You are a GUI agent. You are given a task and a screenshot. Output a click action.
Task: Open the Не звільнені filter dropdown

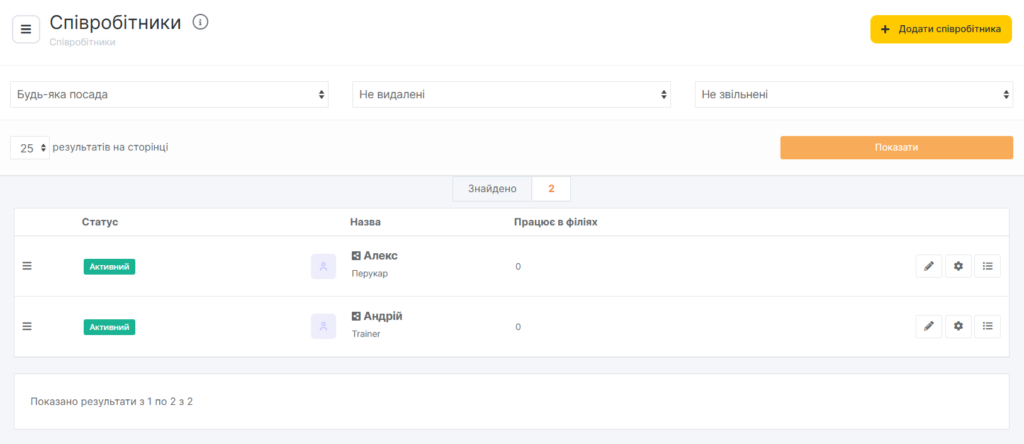point(854,94)
